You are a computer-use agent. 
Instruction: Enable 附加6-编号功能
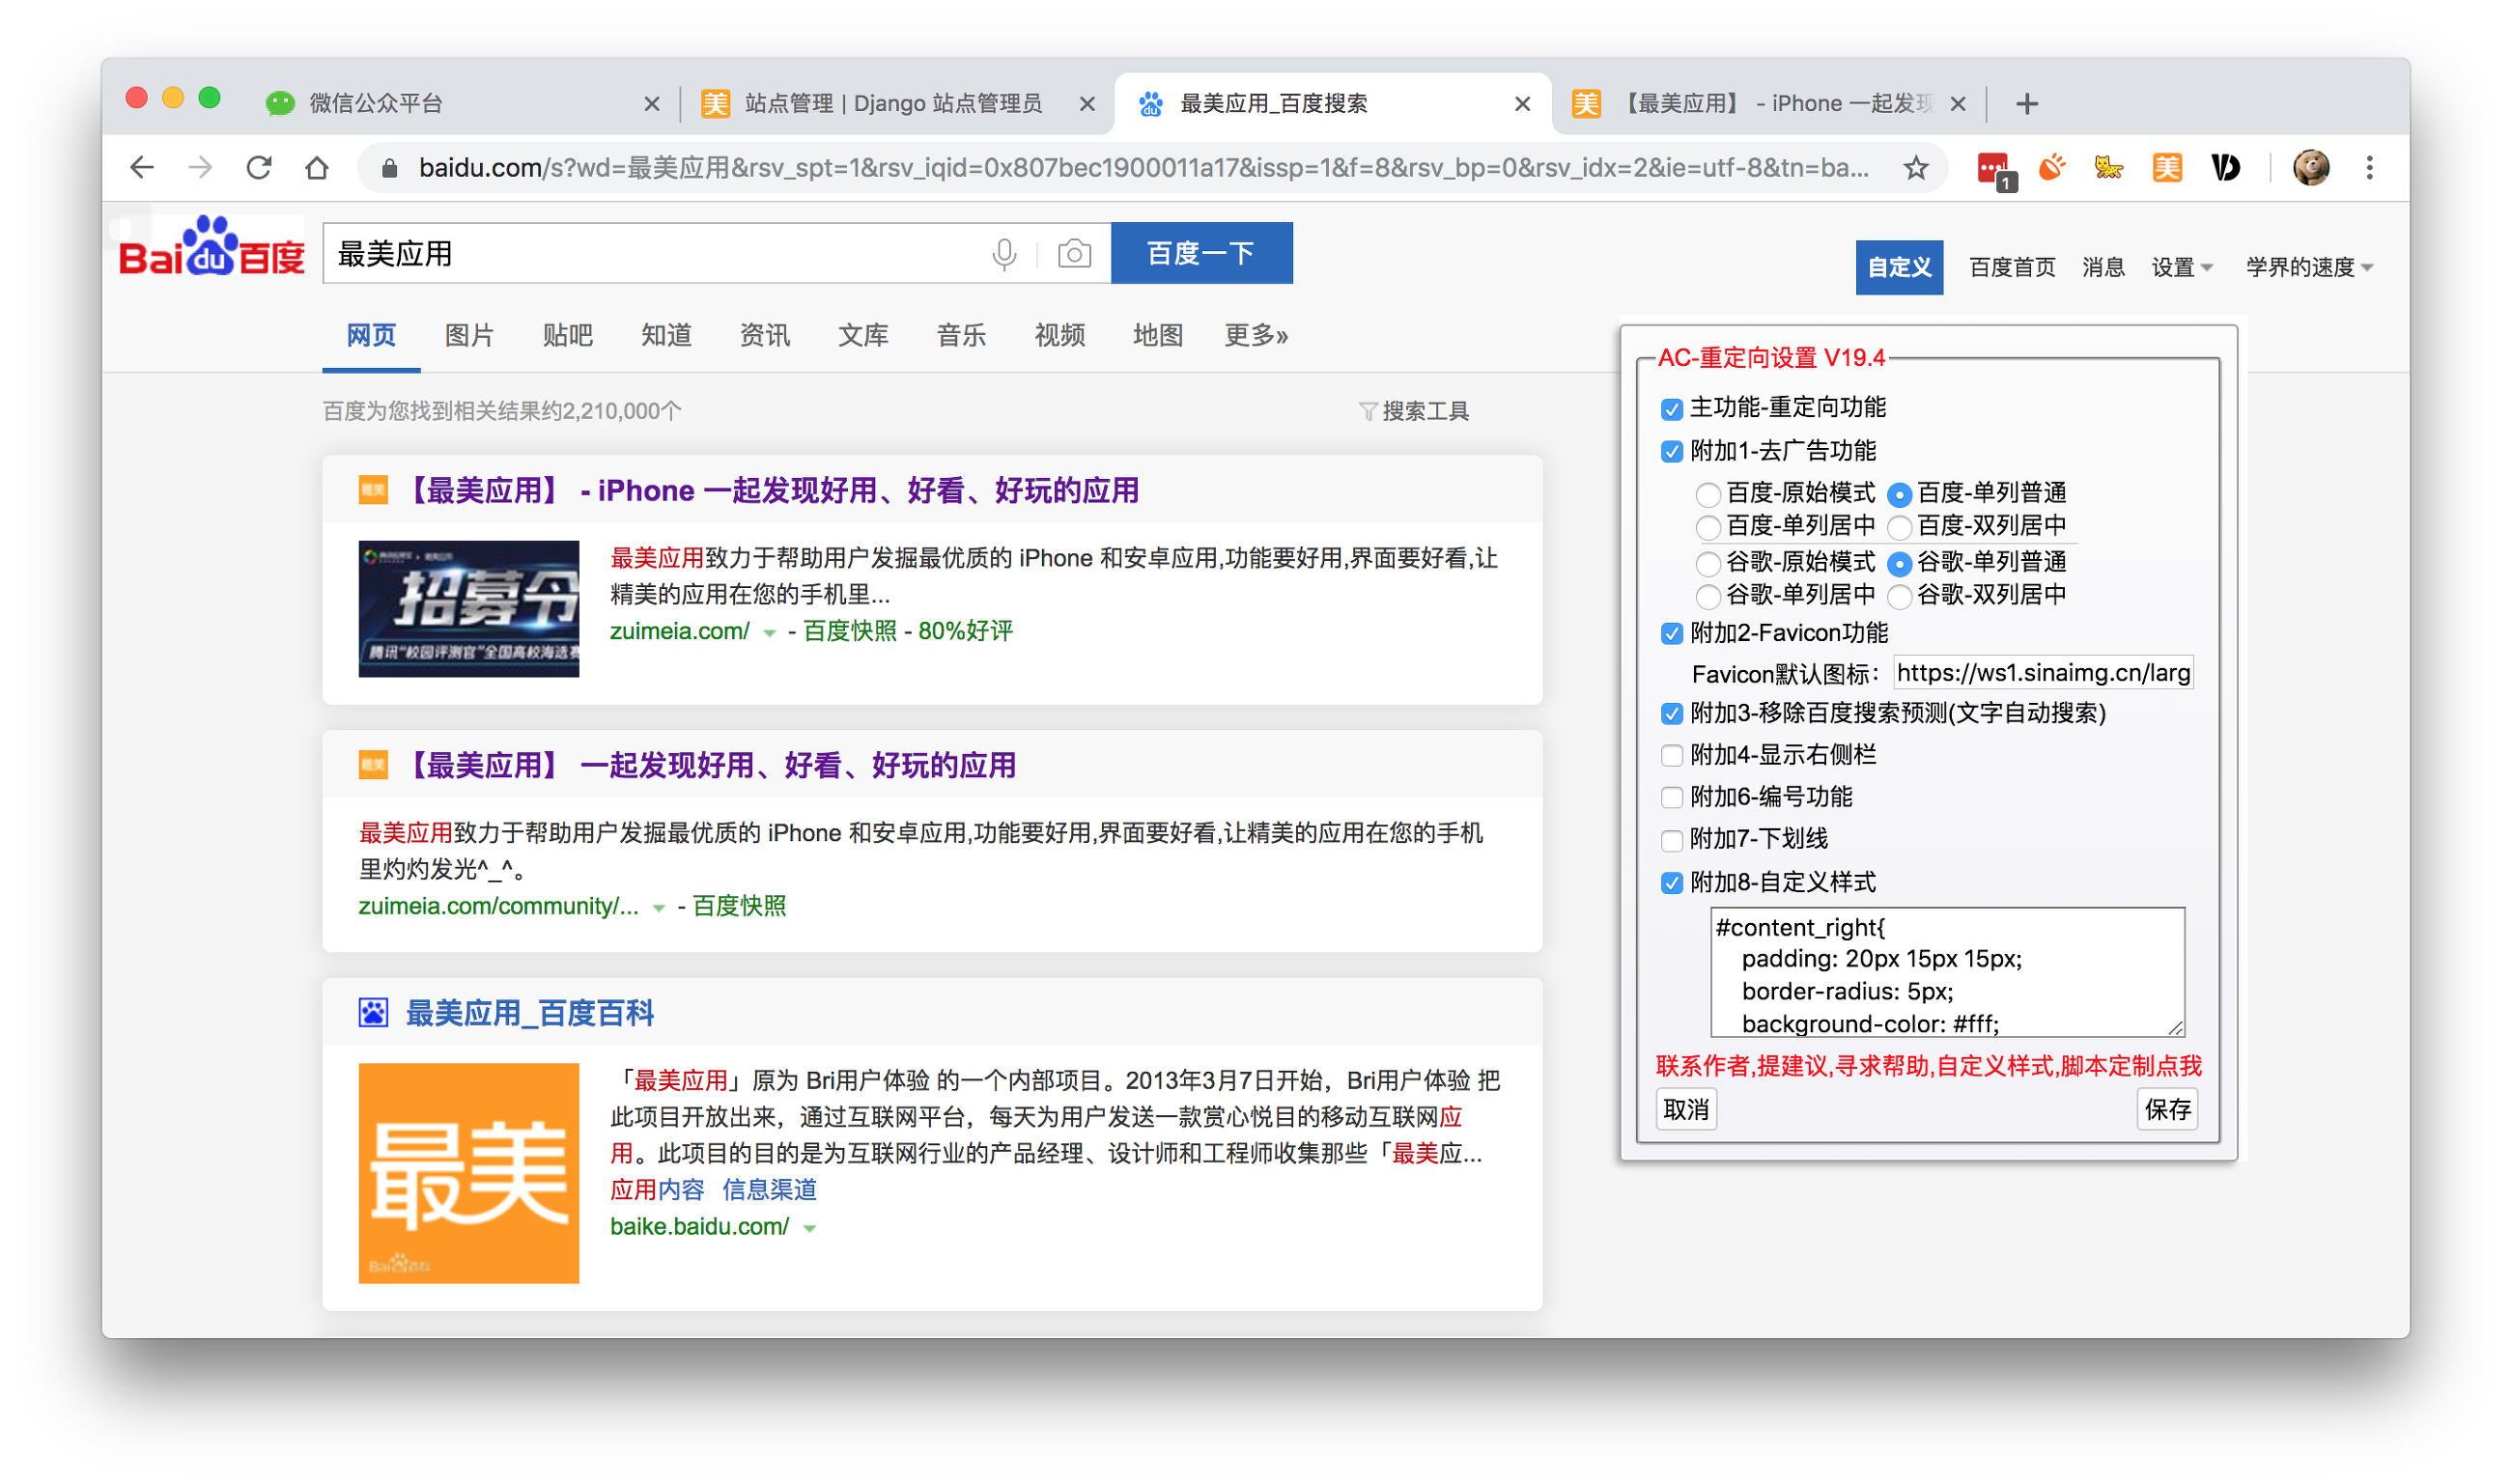pyautogui.click(x=1671, y=797)
